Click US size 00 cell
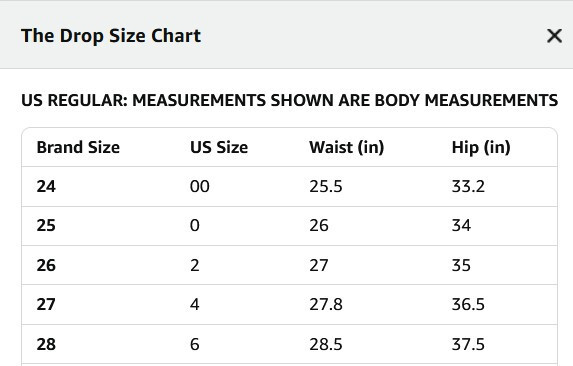Viewport: 573px width, 366px height. 200,186
